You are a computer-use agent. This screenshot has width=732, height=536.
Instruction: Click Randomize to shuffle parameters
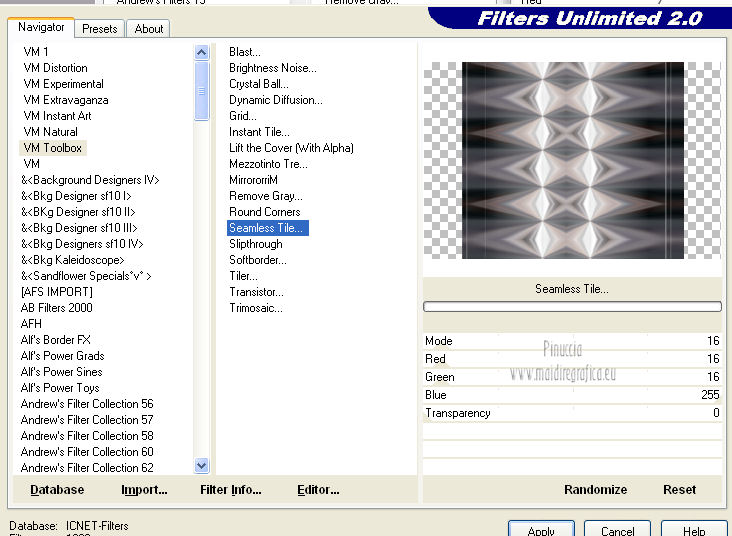(x=596, y=490)
